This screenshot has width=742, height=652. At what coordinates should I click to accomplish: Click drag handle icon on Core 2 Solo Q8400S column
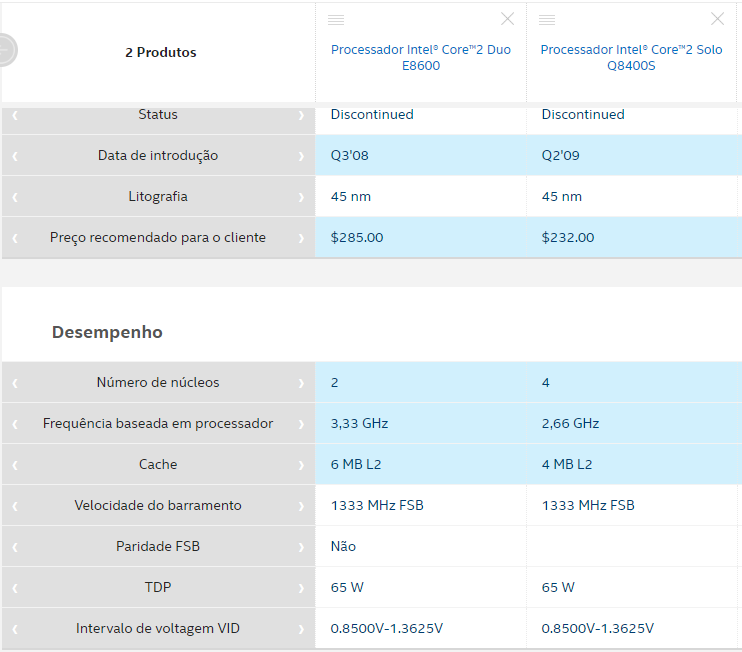coord(547,20)
